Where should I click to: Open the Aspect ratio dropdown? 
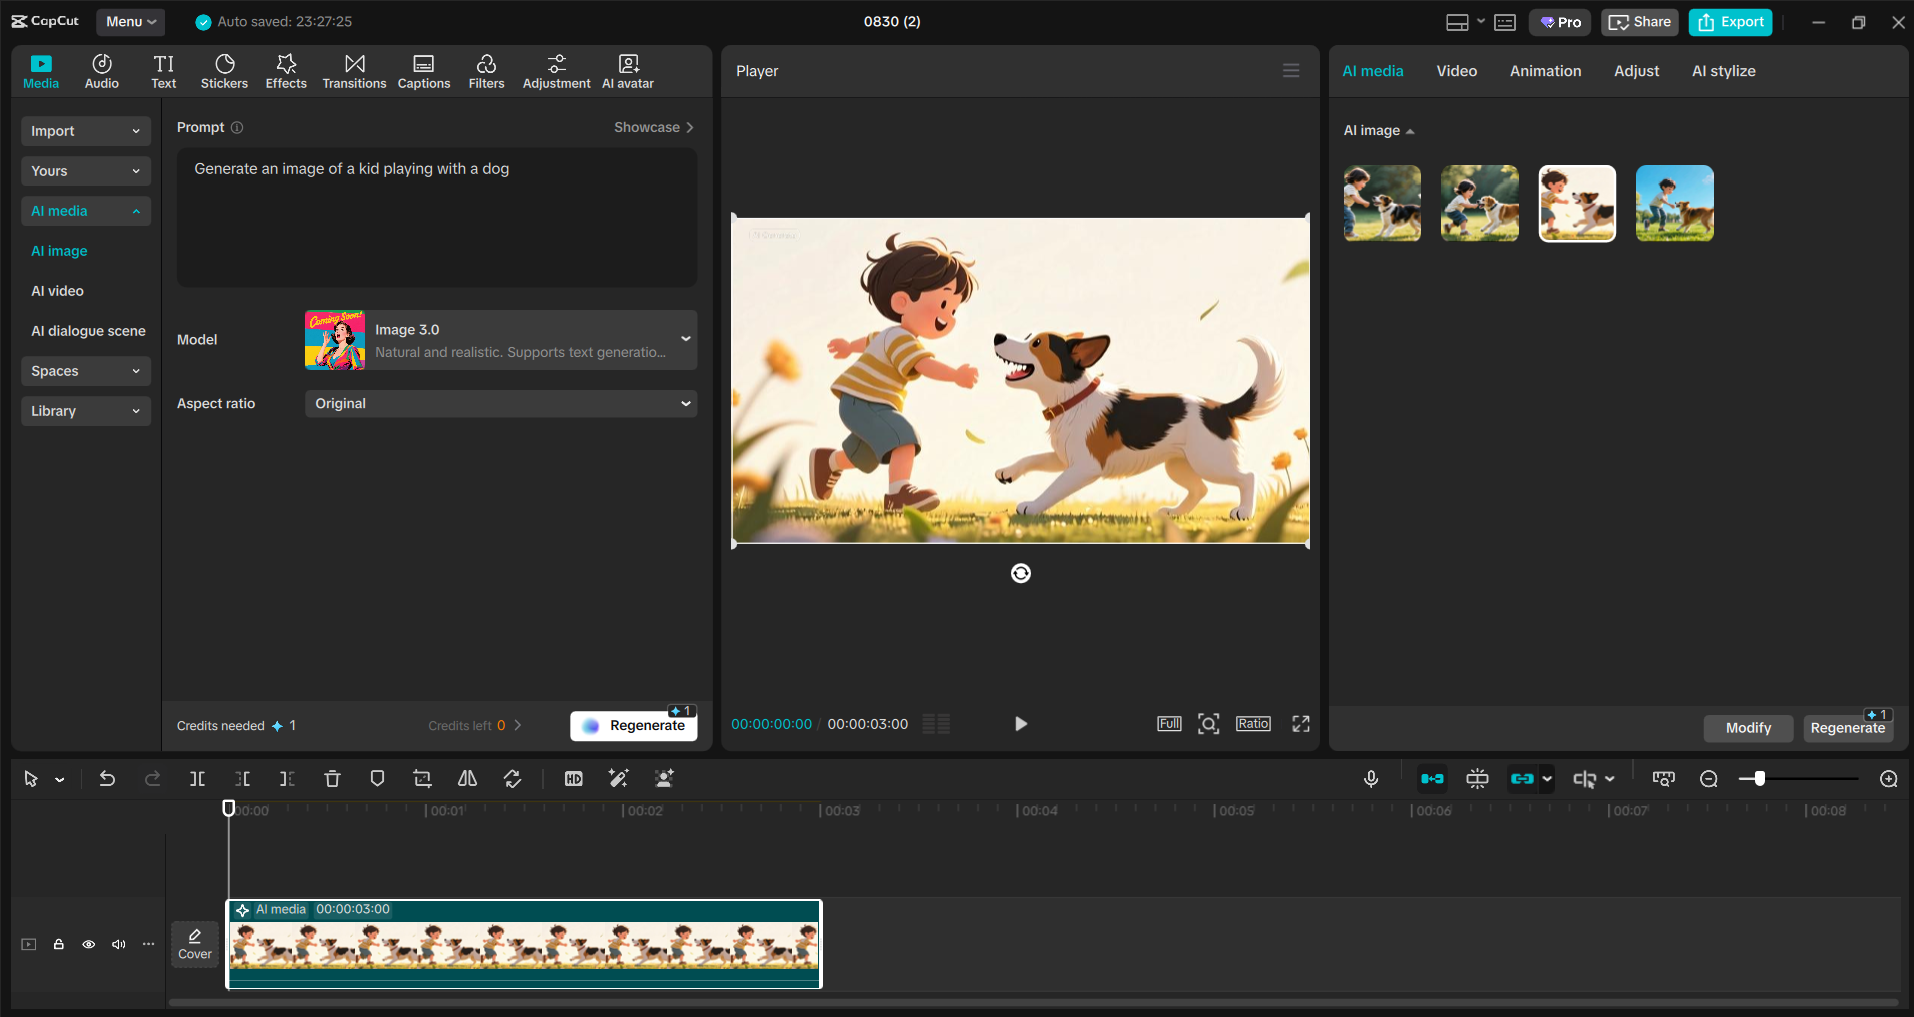(500, 403)
